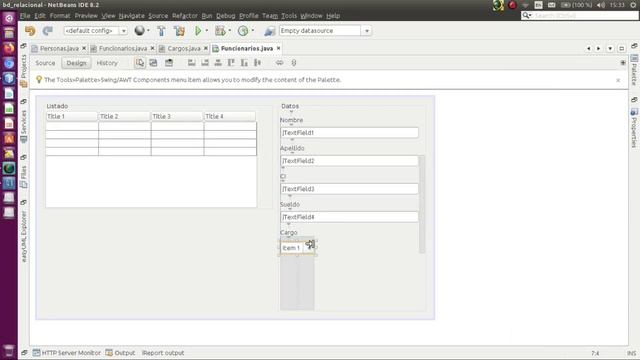640x360 pixels.
Task: Switch to the Cargos.java tab
Action: pyautogui.click(x=184, y=48)
